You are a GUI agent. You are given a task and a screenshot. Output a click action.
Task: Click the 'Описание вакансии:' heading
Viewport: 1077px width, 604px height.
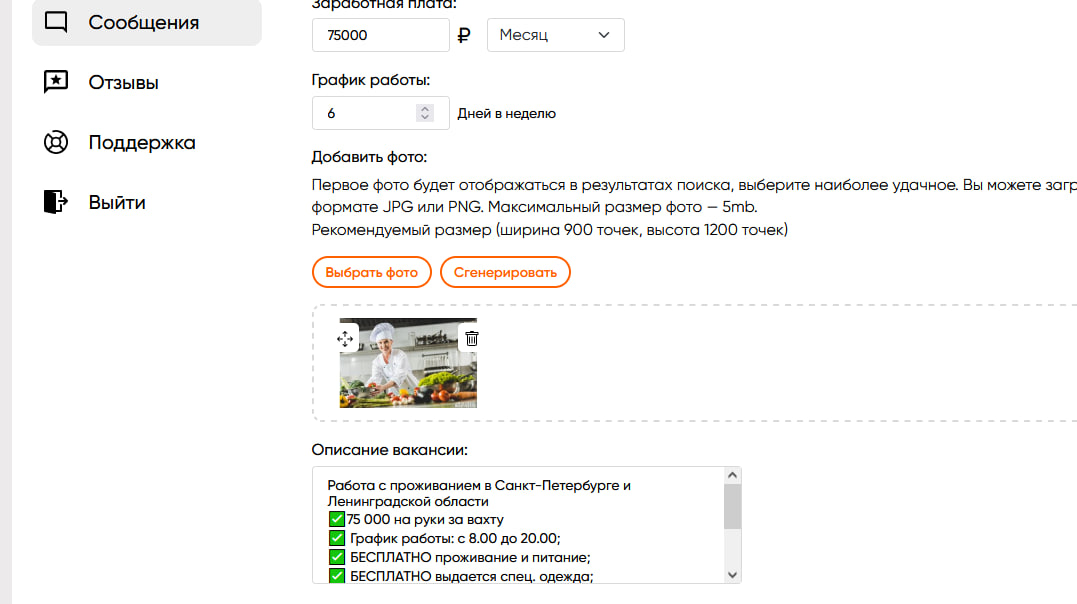click(x=389, y=449)
